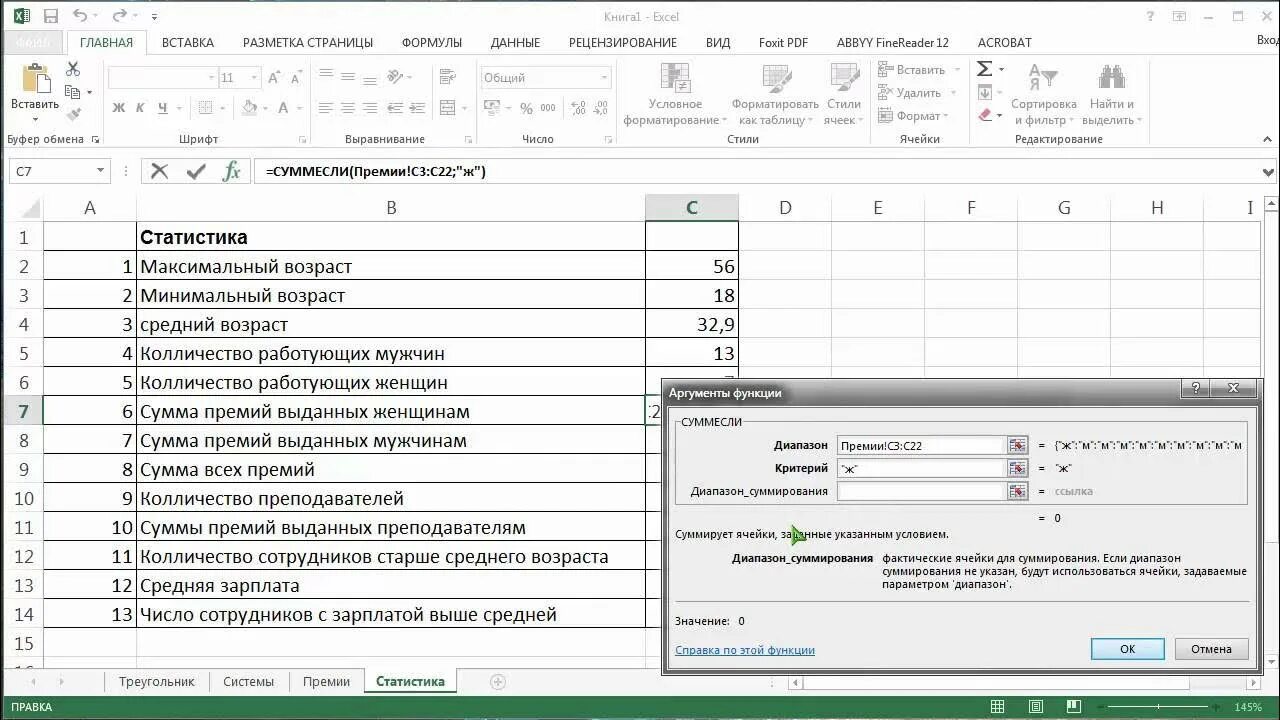Confirm formula with the checkmark icon

click(196, 171)
